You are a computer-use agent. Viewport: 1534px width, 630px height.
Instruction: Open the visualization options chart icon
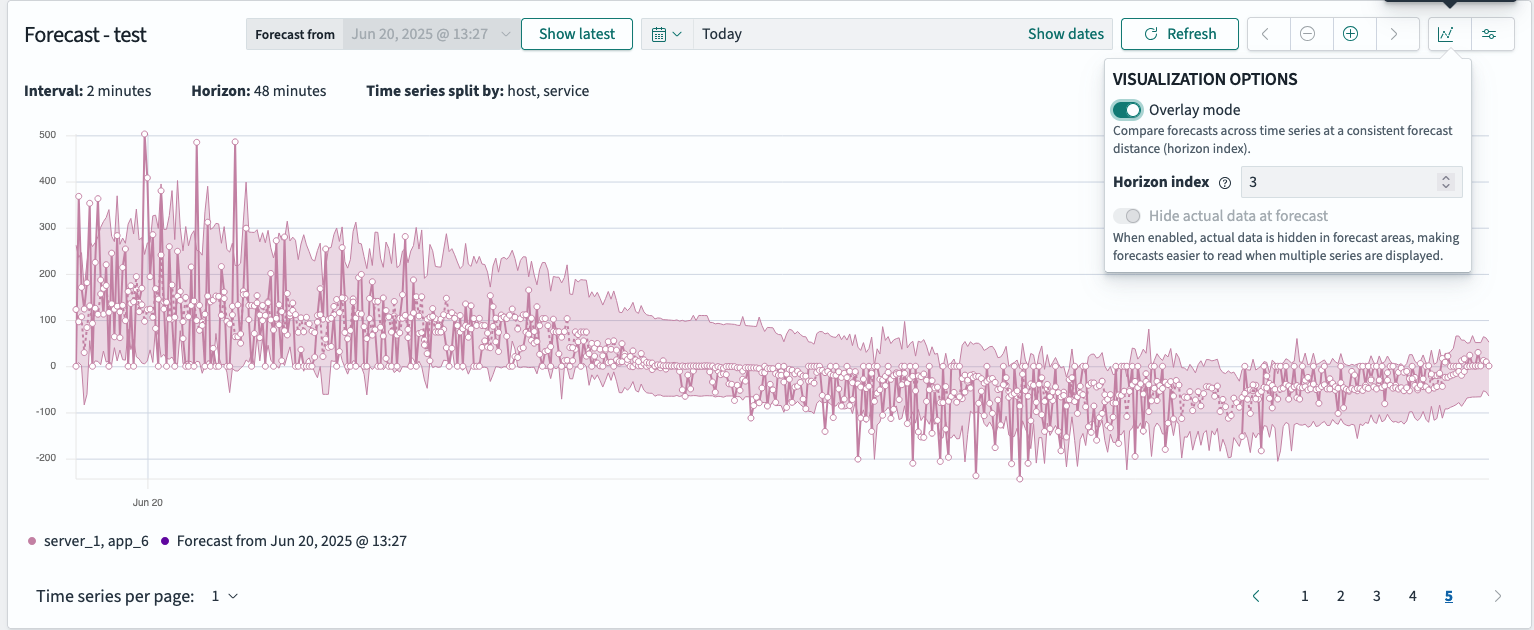click(1446, 34)
